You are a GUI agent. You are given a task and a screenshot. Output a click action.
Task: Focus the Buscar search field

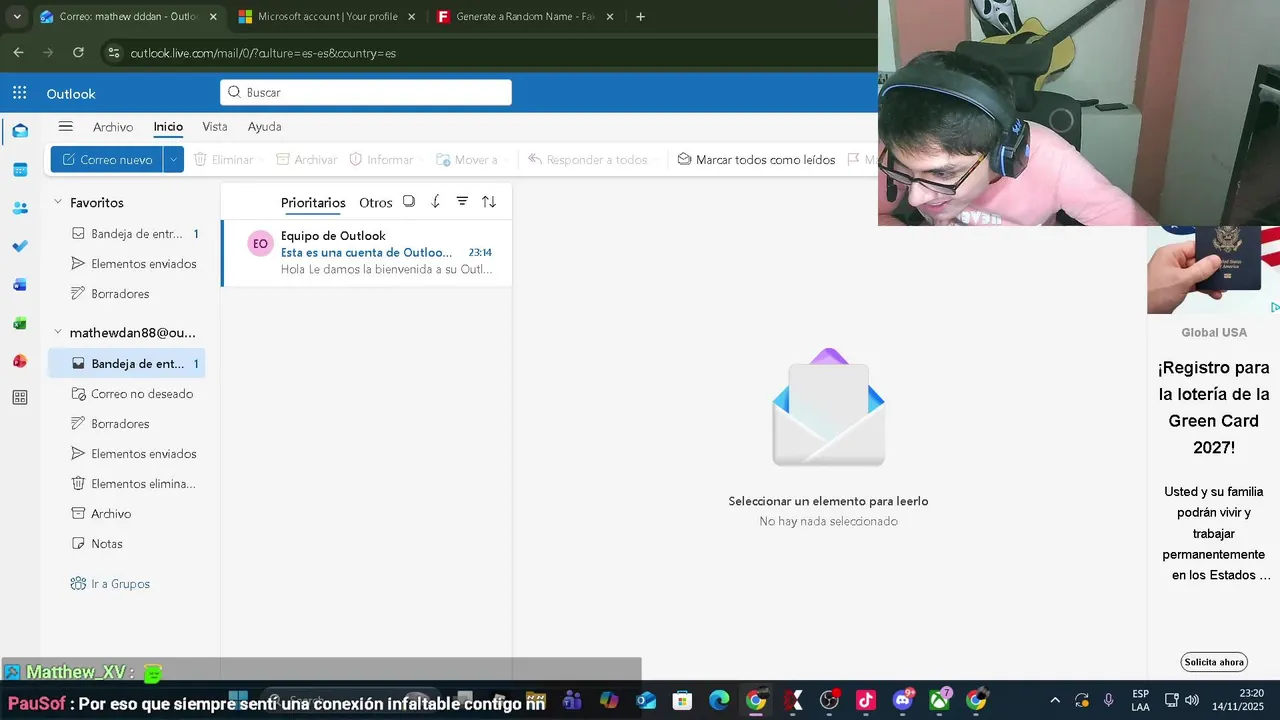[x=366, y=92]
